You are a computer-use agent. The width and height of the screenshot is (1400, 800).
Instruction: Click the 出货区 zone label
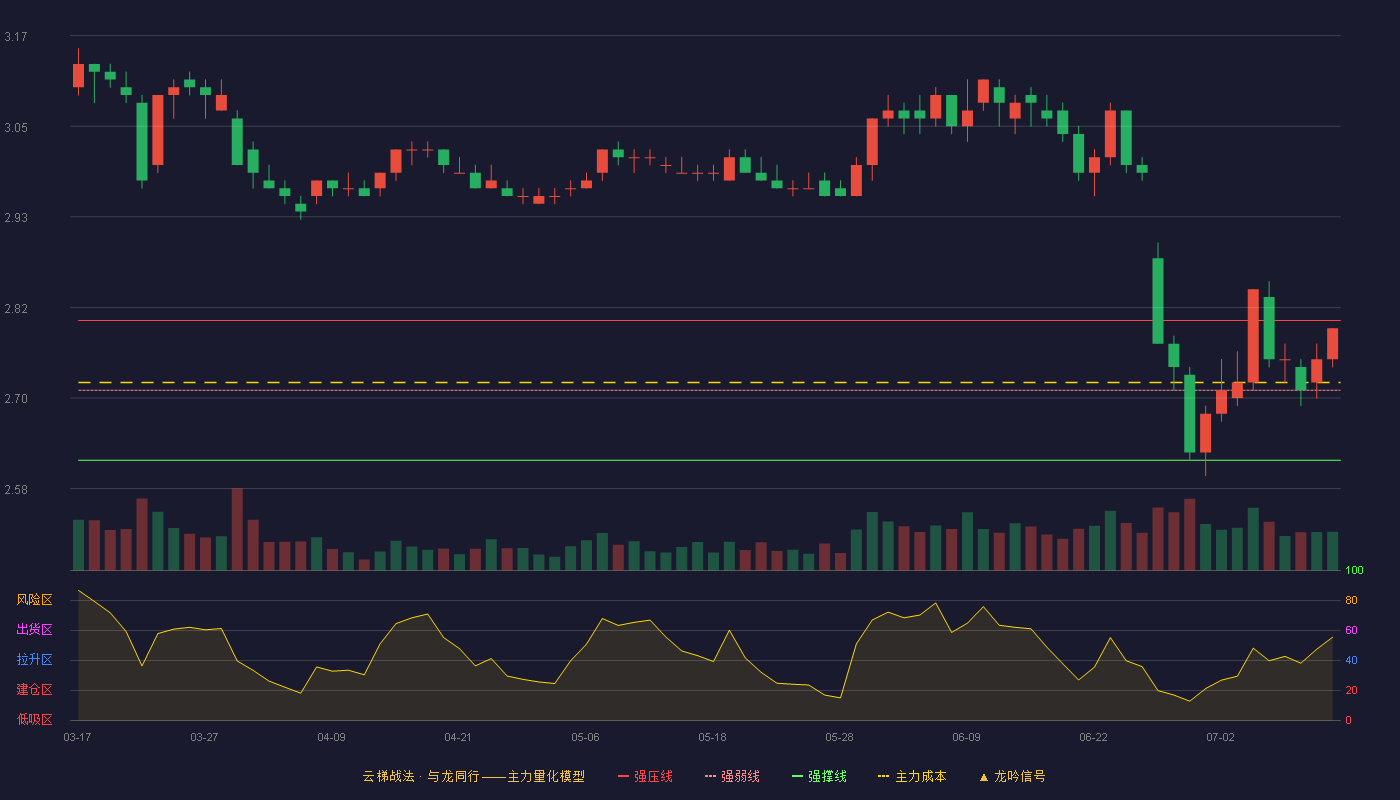pos(34,630)
